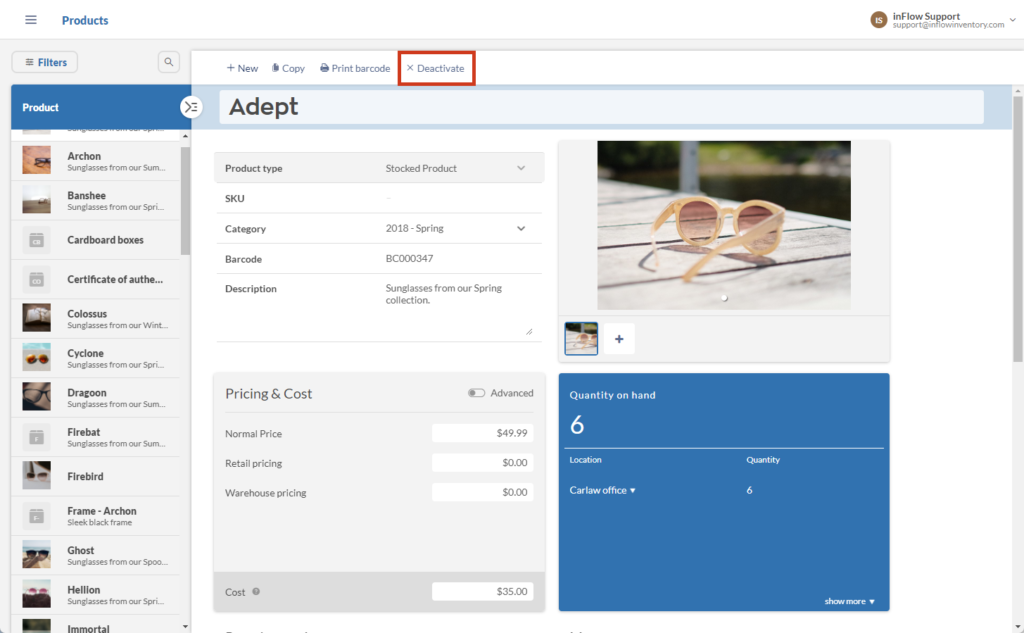This screenshot has width=1024, height=633.
Task: Click the inFlow Support user avatar
Action: click(x=878, y=20)
